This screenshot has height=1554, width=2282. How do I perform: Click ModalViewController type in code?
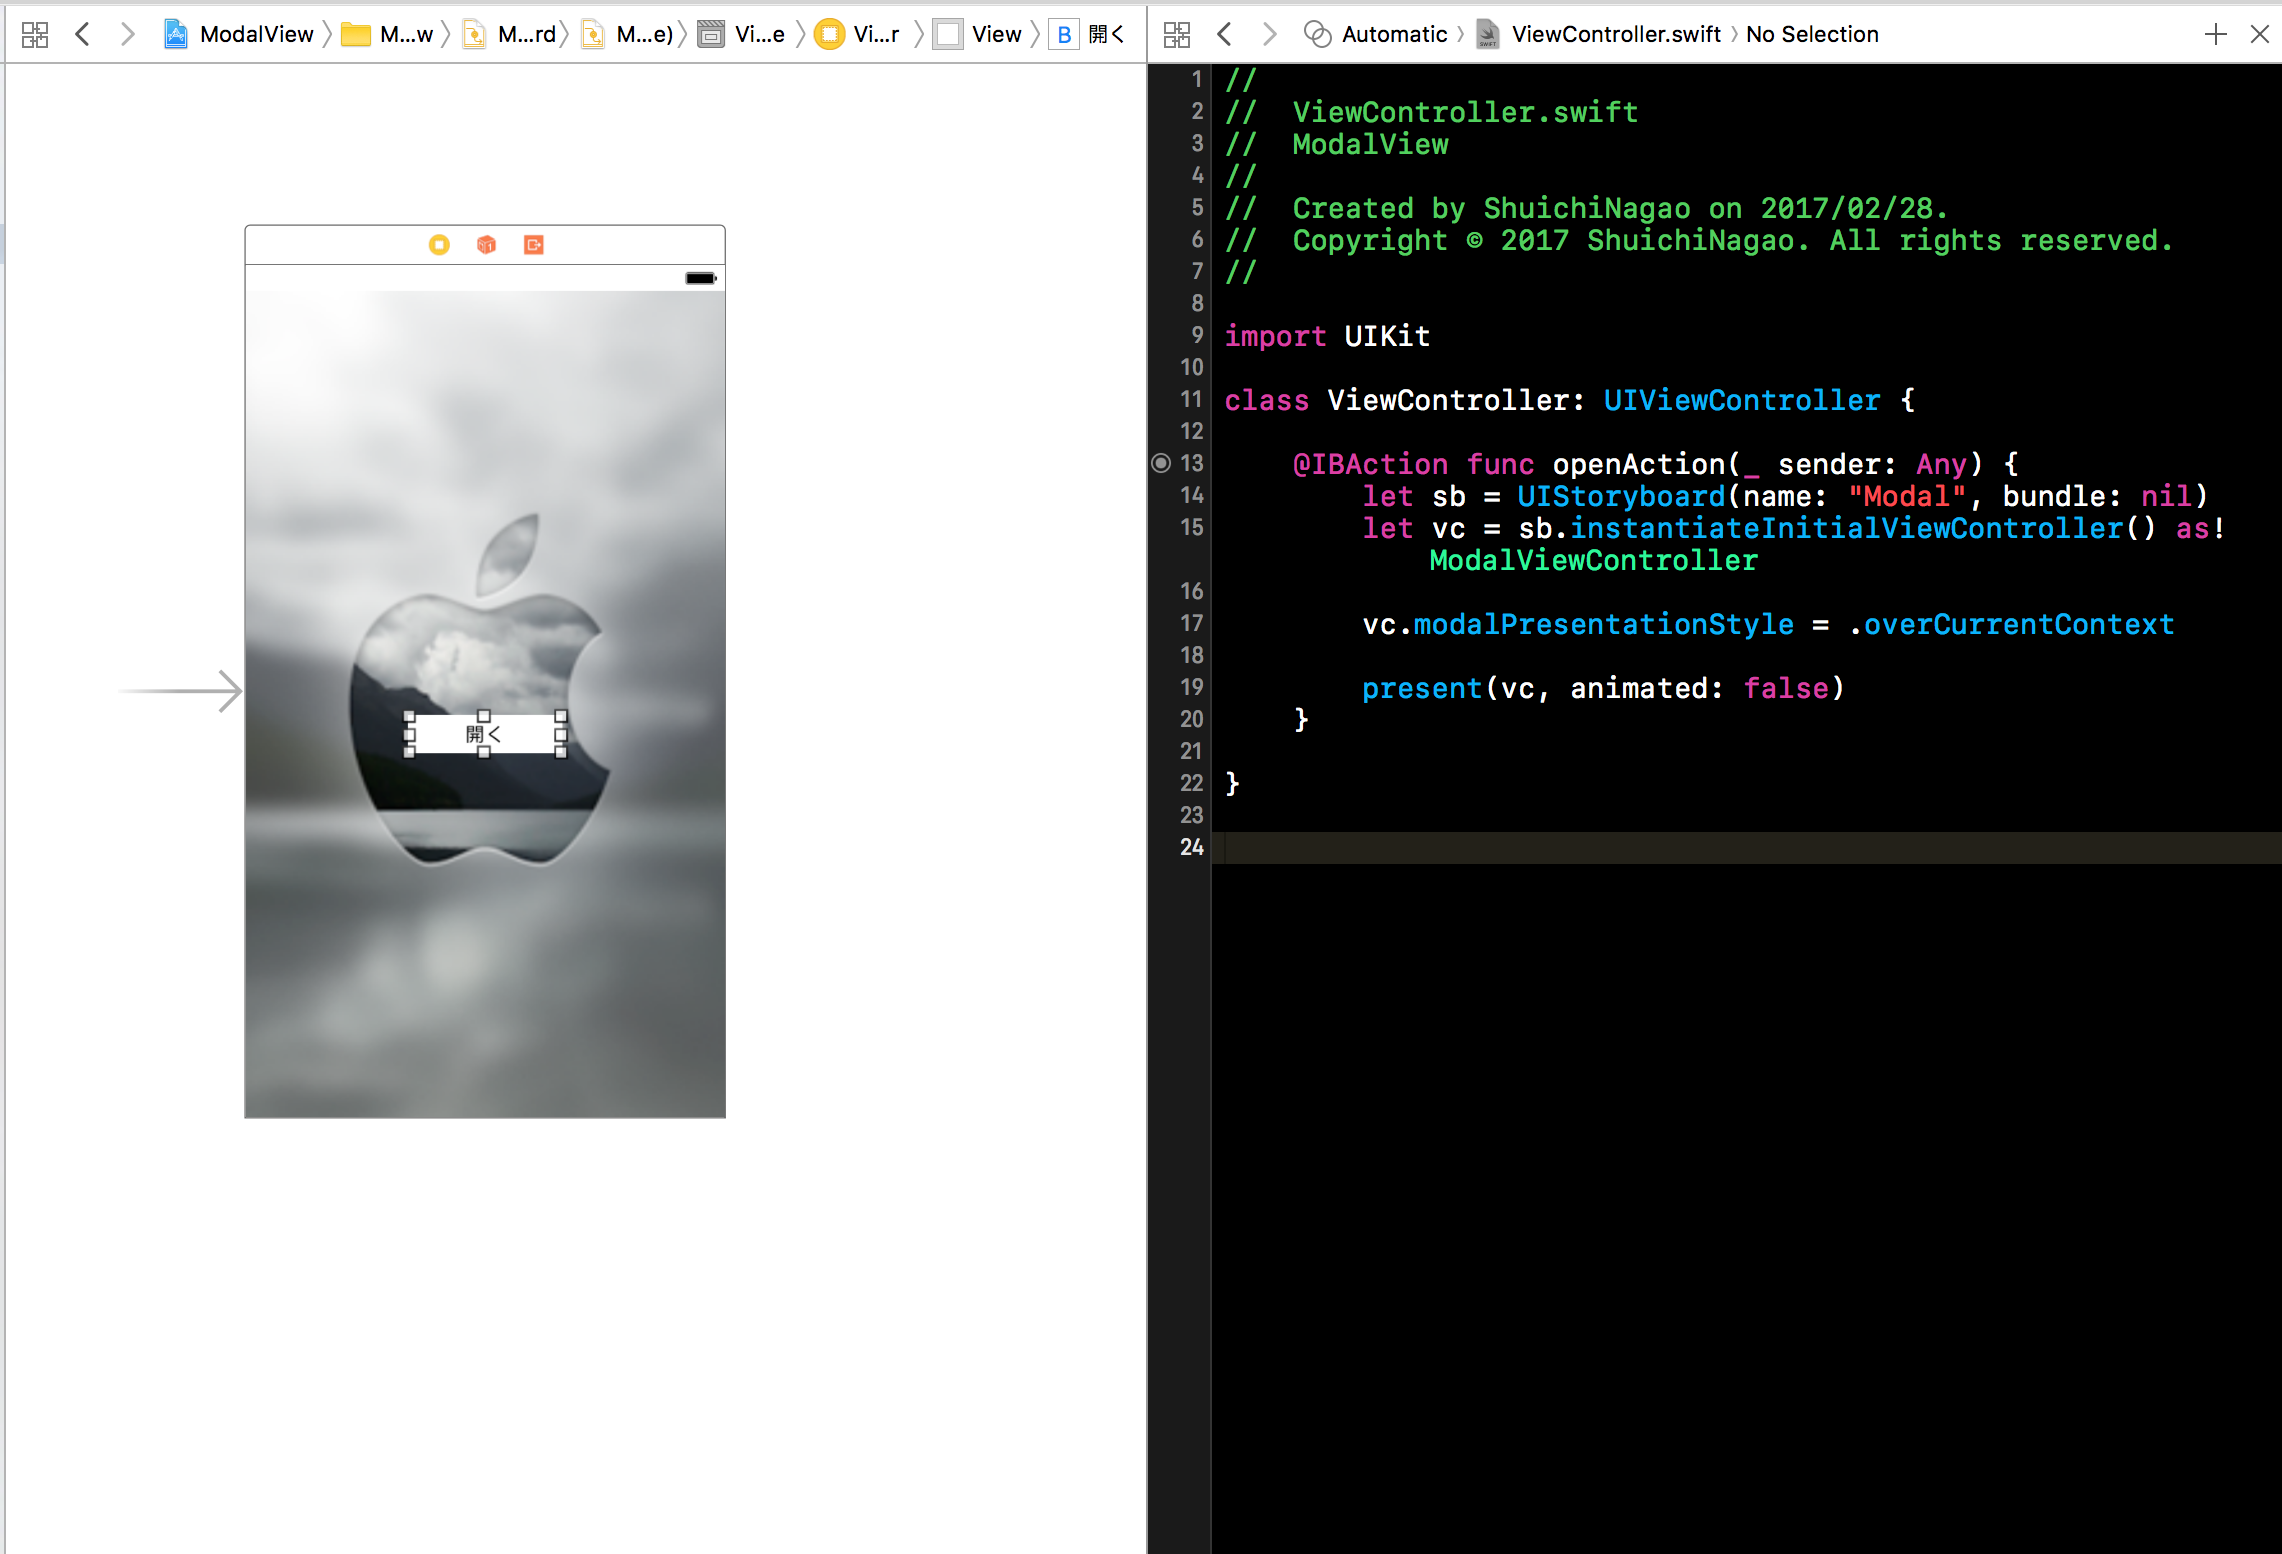pos(1593,560)
